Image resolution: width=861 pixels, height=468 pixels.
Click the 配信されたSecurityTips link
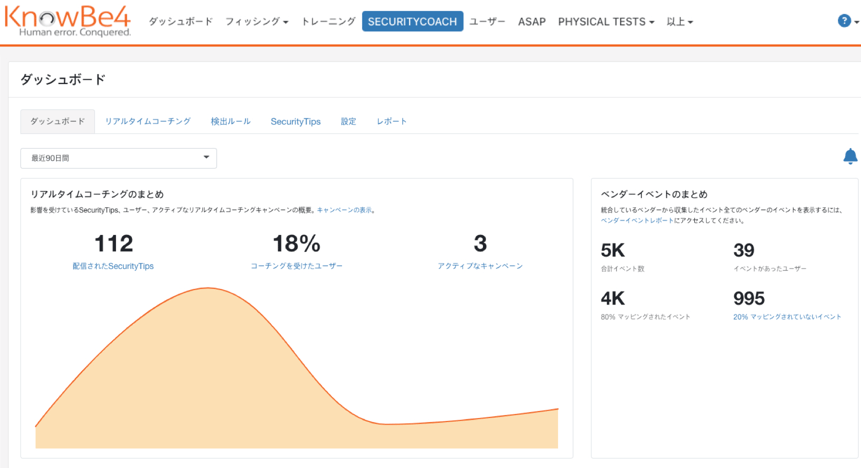point(113,266)
